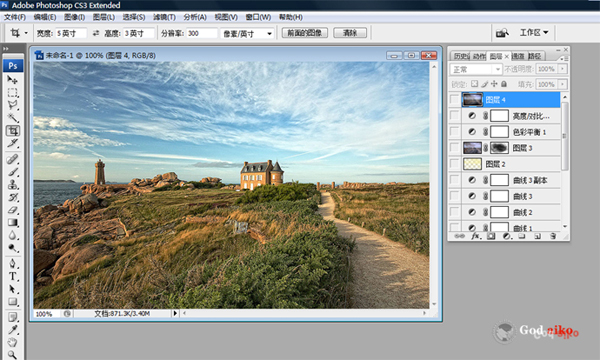This screenshot has height=360, width=600.
Task: Delete layer with trash icon
Action: (x=553, y=236)
